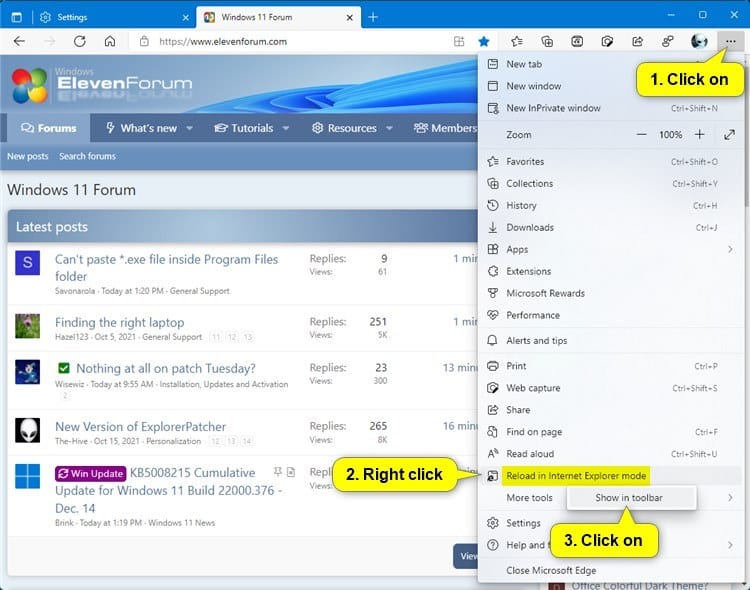Viewport: 750px width, 590px height.
Task: Open Finding the right laptop thread
Action: click(x=120, y=323)
